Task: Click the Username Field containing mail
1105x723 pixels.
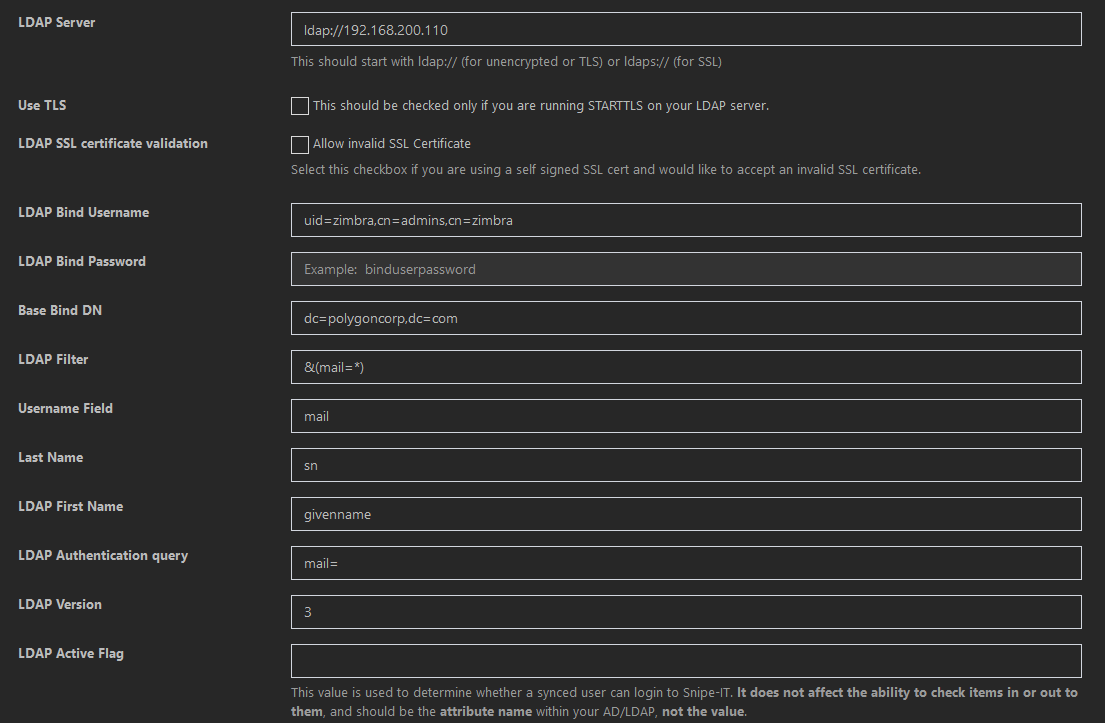Action: click(685, 416)
